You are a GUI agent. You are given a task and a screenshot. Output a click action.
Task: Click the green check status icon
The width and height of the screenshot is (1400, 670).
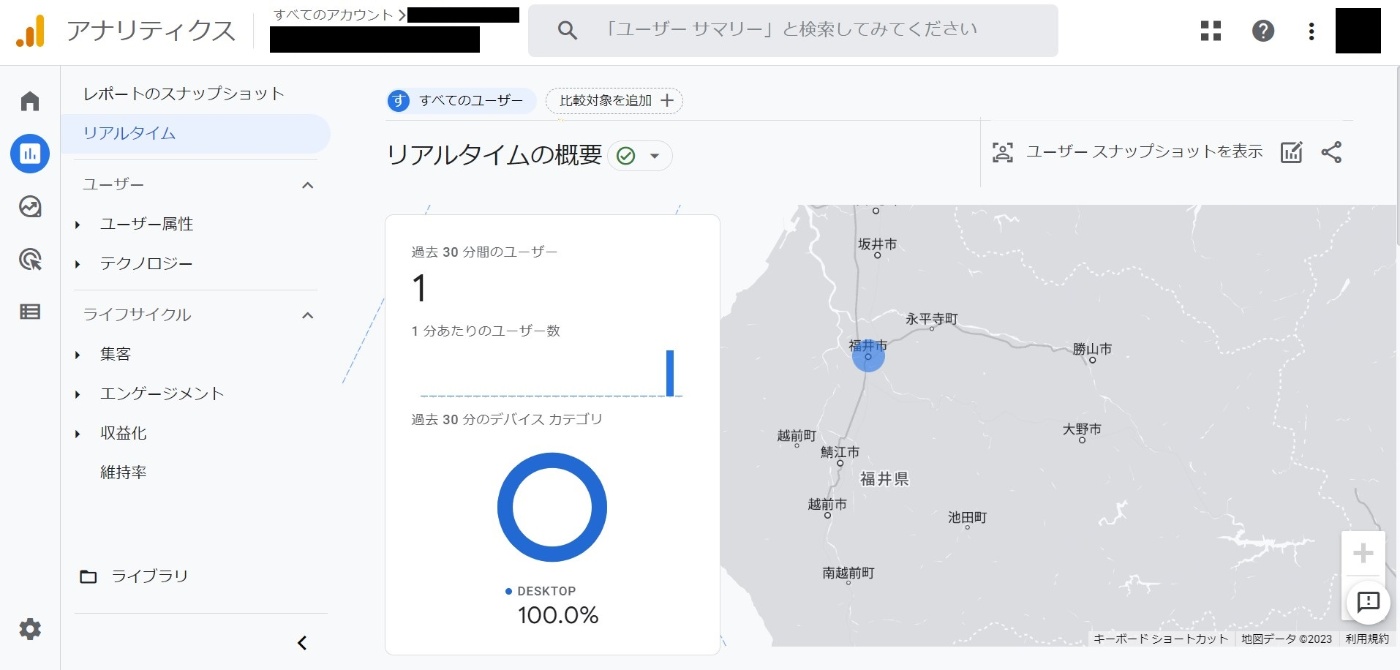(x=626, y=156)
